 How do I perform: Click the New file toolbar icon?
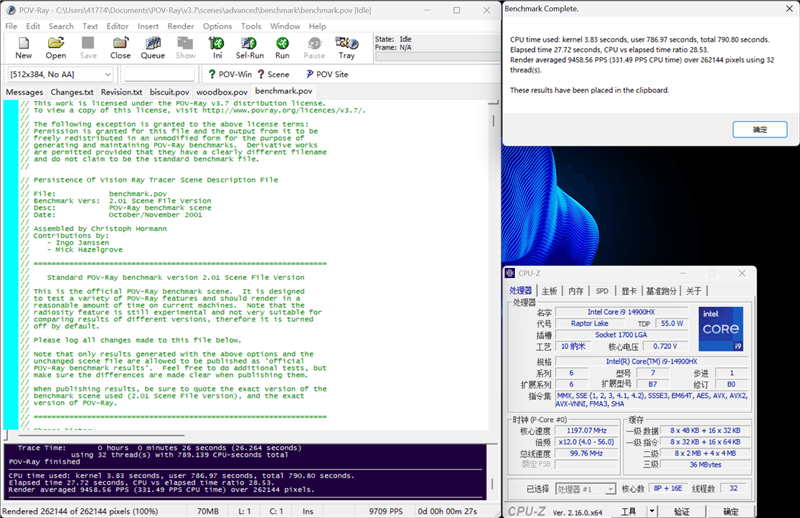click(x=24, y=47)
